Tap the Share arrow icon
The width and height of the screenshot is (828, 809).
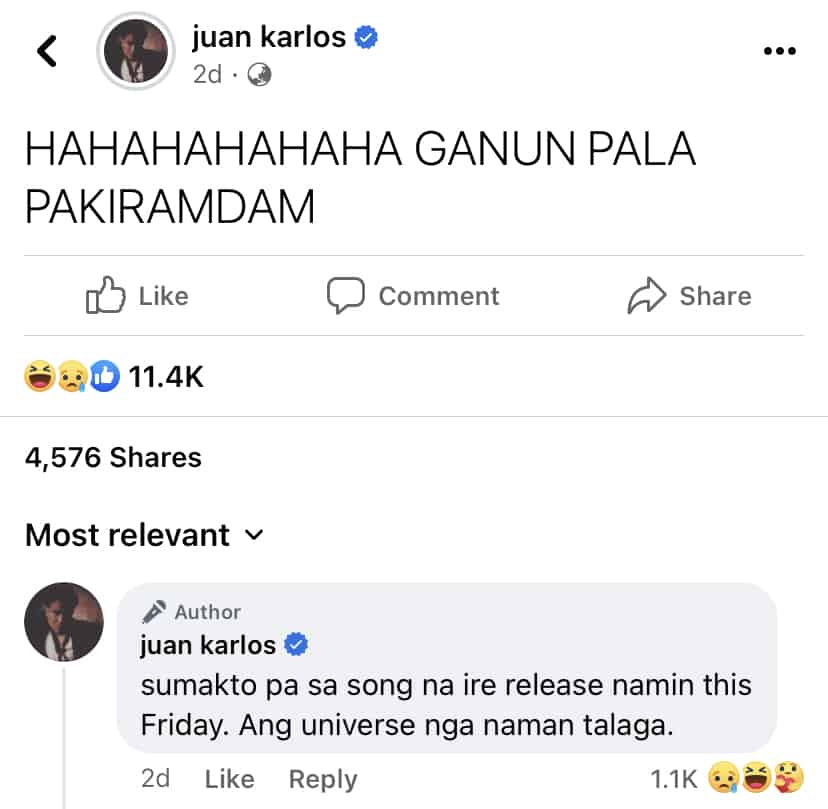pos(646,295)
